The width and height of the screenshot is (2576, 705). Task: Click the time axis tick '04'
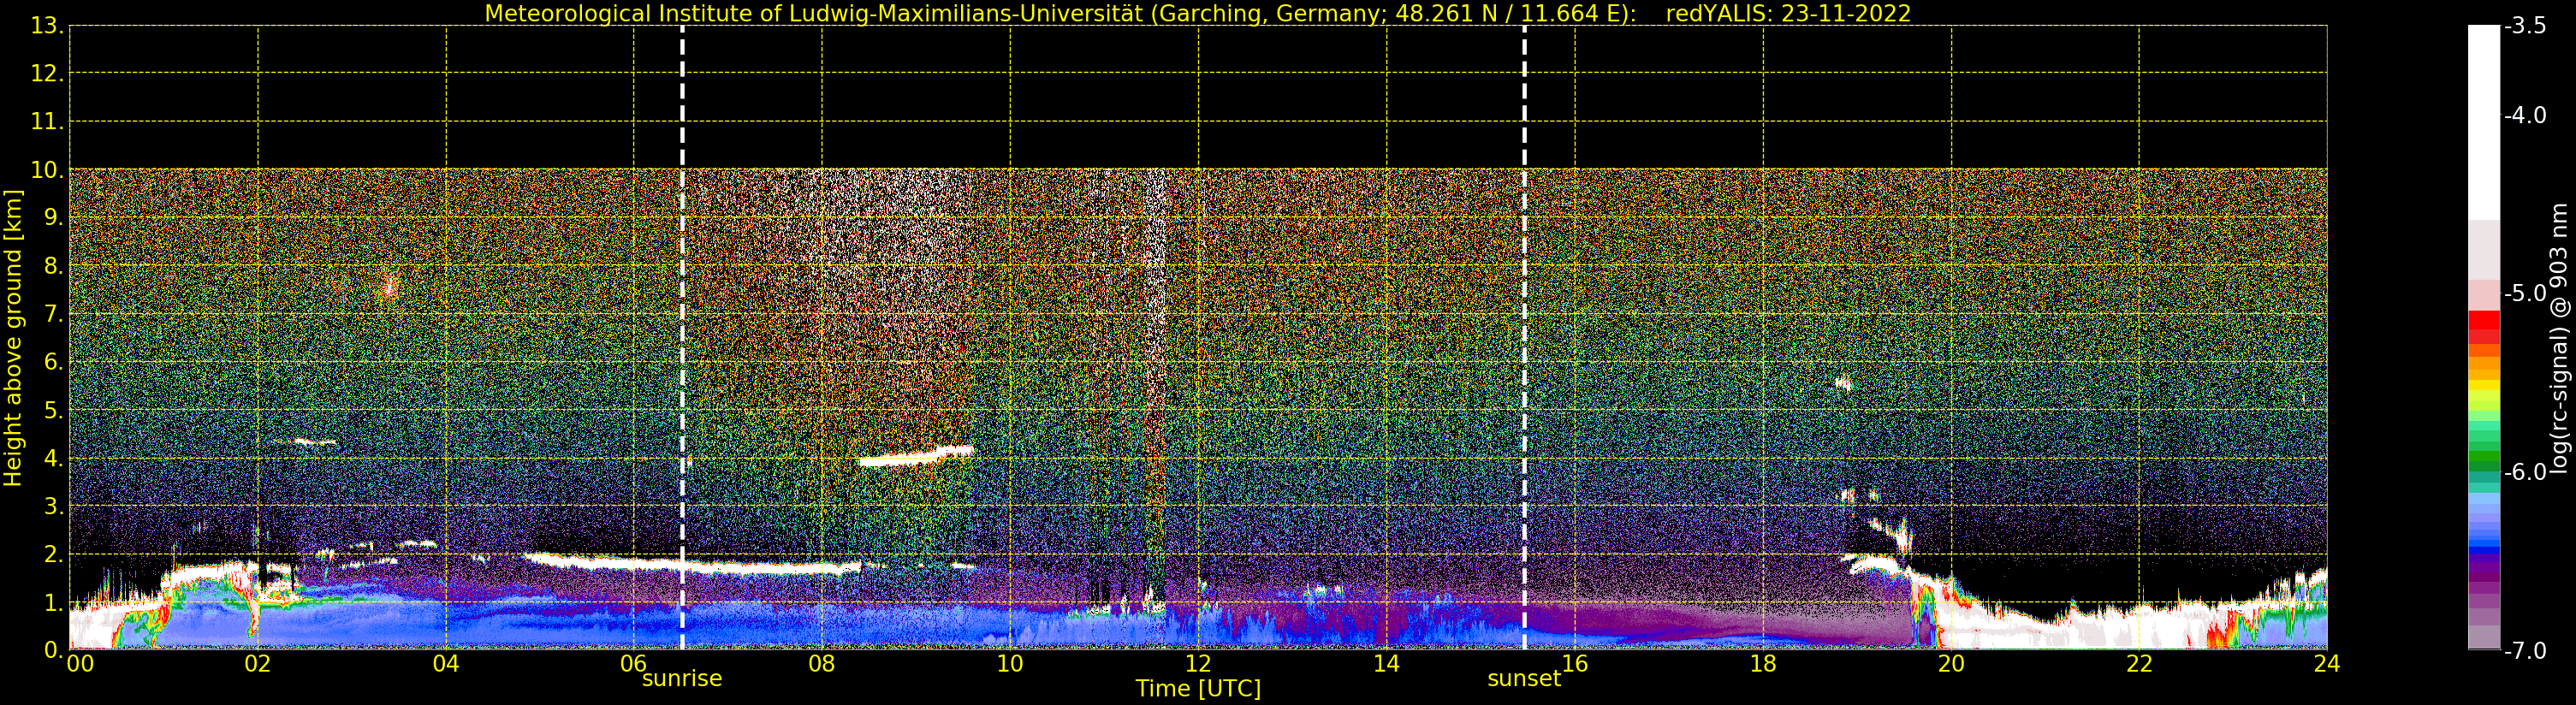(446, 664)
